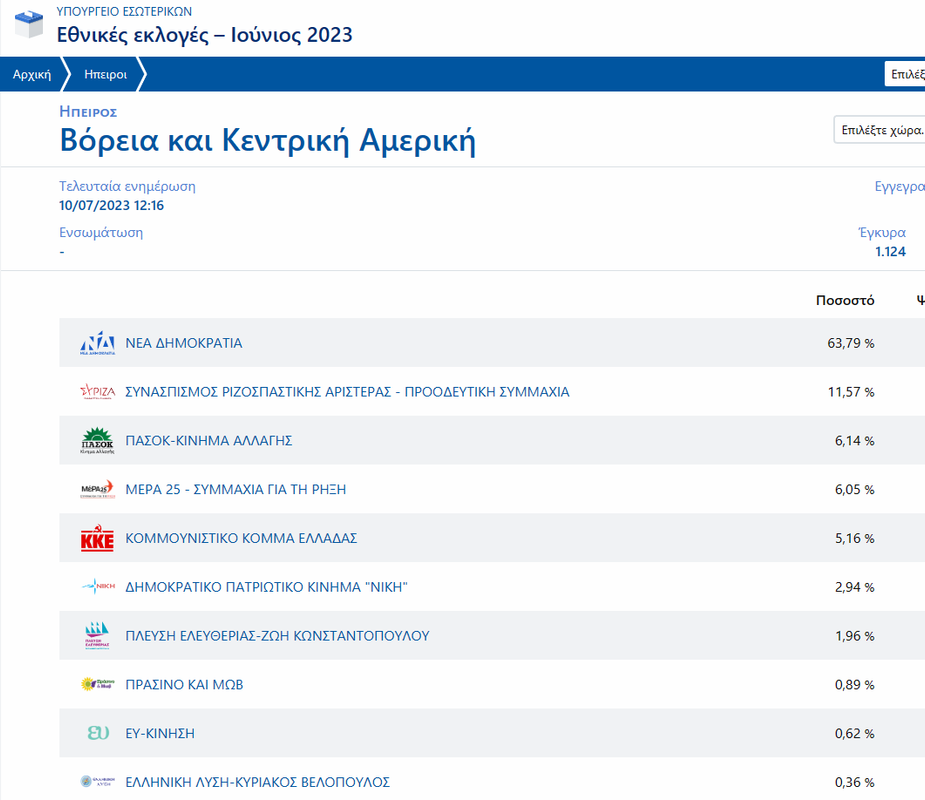925x800 pixels.
Task: Click the 5,16 % percentage value
Action: [x=854, y=539]
